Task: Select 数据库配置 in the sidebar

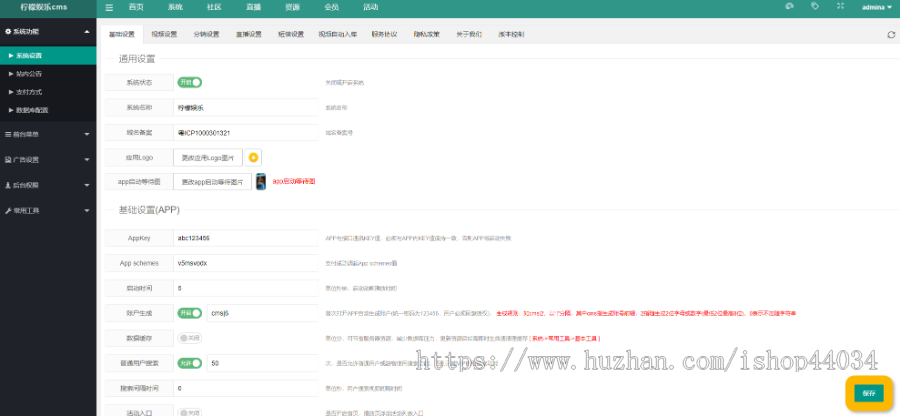Action: 48,110
